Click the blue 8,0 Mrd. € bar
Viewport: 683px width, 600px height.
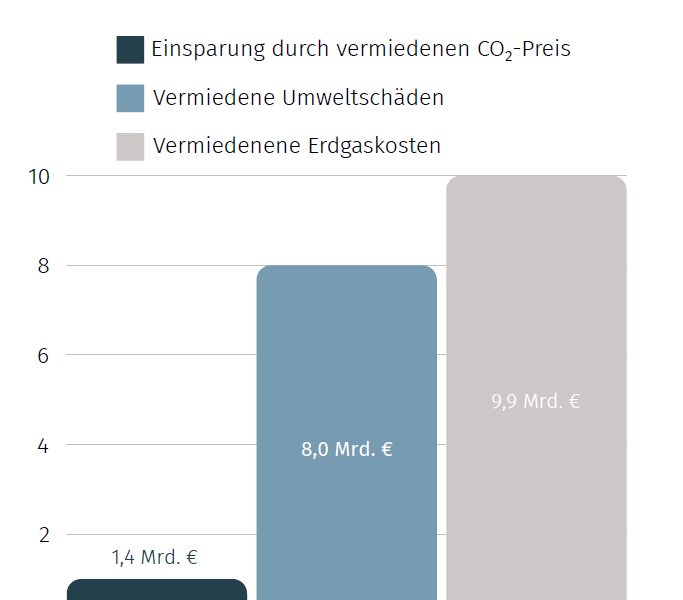coord(347,433)
